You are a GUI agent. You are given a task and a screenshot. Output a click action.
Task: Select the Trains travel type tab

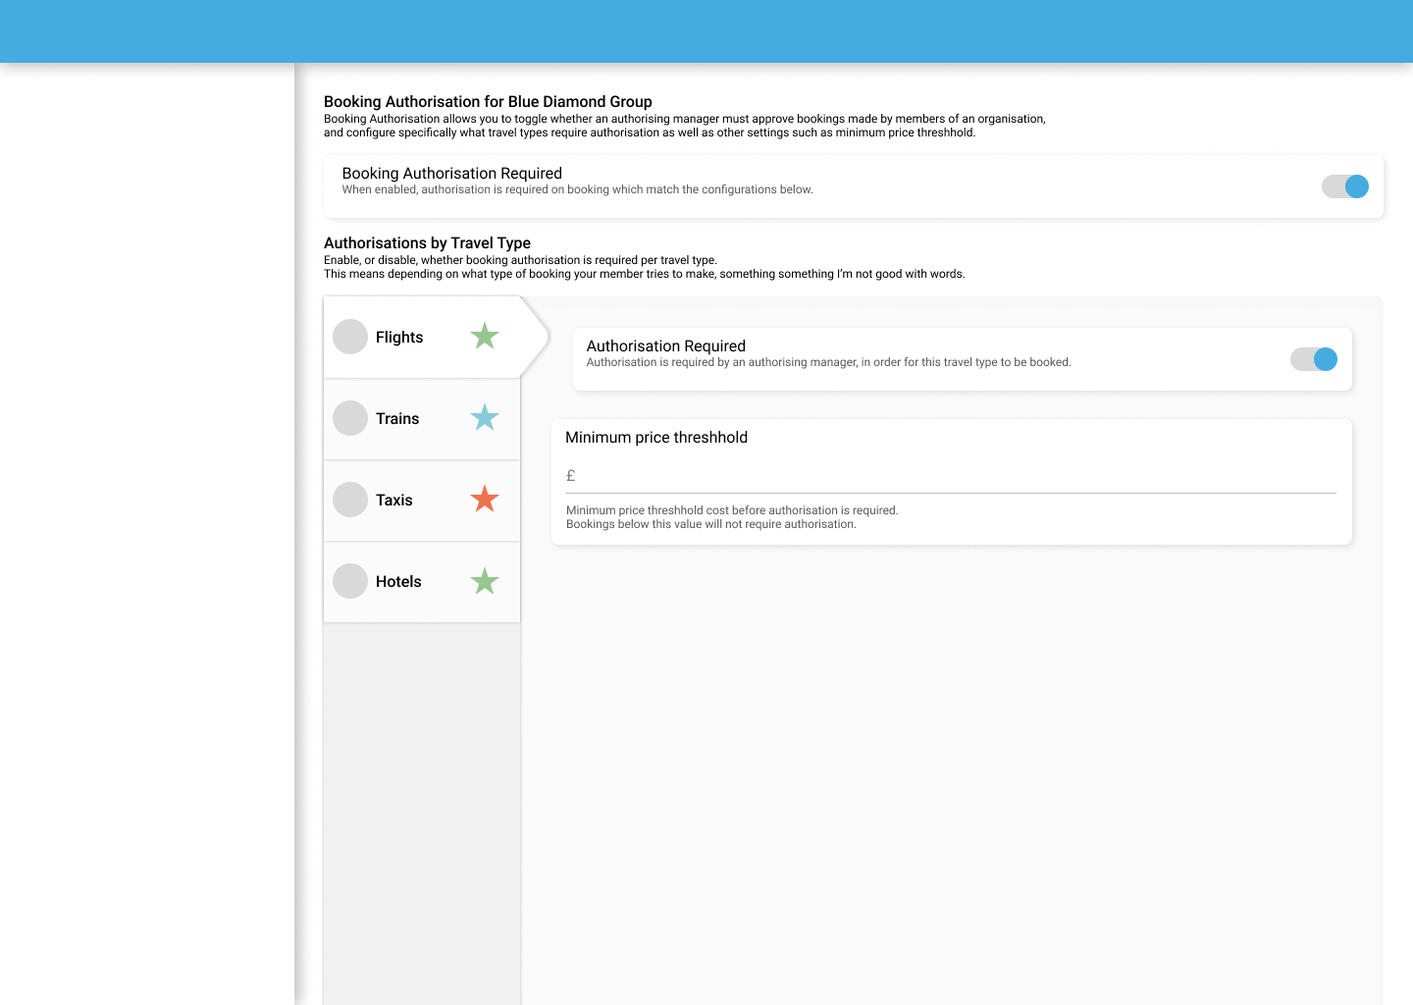[420, 418]
